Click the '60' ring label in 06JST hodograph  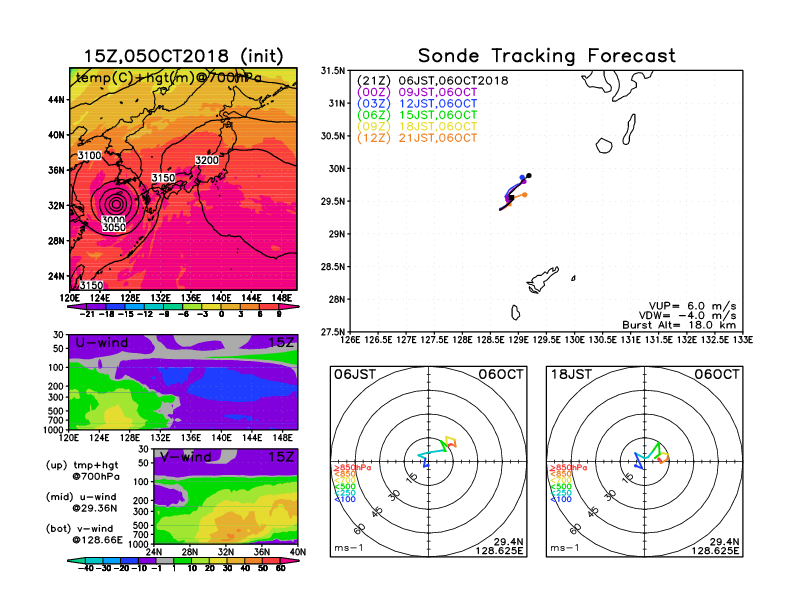(x=359, y=529)
